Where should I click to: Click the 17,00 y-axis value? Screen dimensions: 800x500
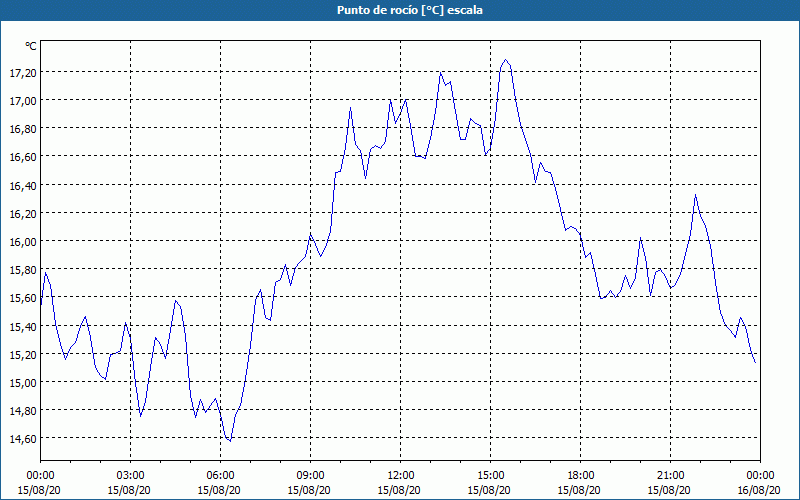point(23,101)
